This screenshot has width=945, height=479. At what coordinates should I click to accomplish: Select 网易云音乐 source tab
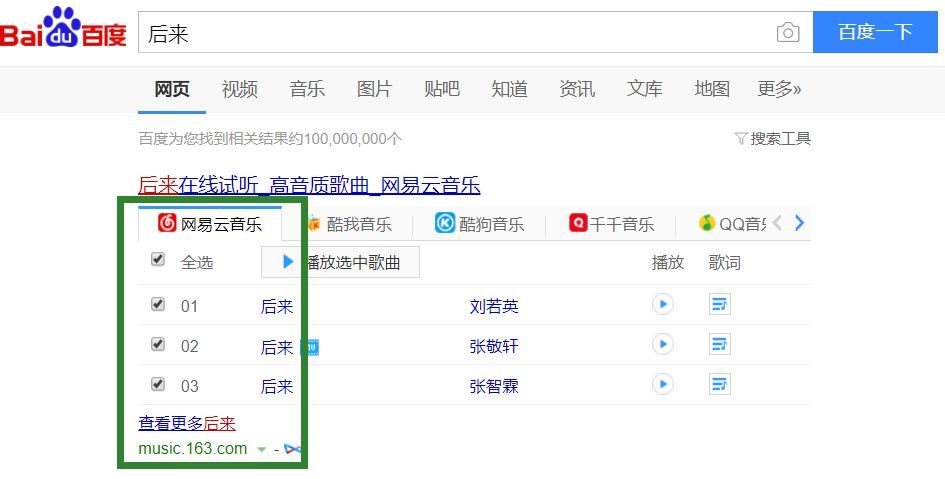[210, 224]
